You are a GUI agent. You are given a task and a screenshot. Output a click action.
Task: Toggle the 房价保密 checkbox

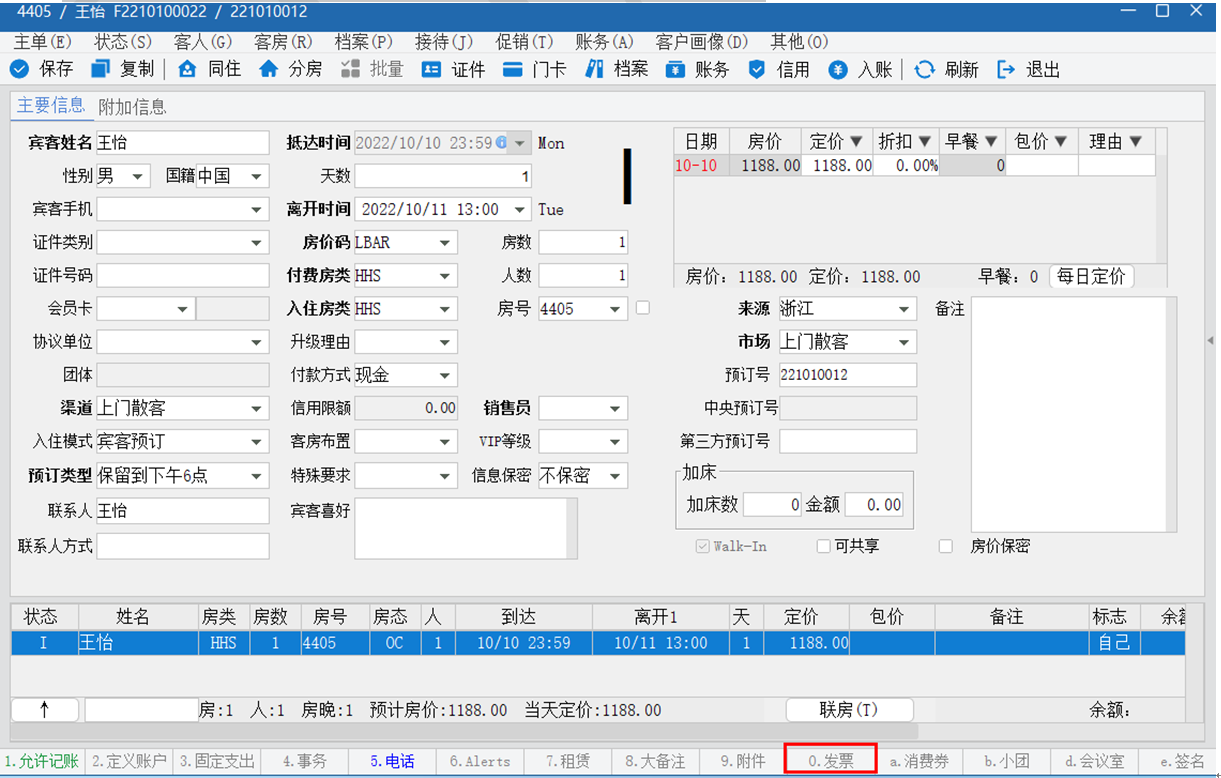click(x=945, y=546)
